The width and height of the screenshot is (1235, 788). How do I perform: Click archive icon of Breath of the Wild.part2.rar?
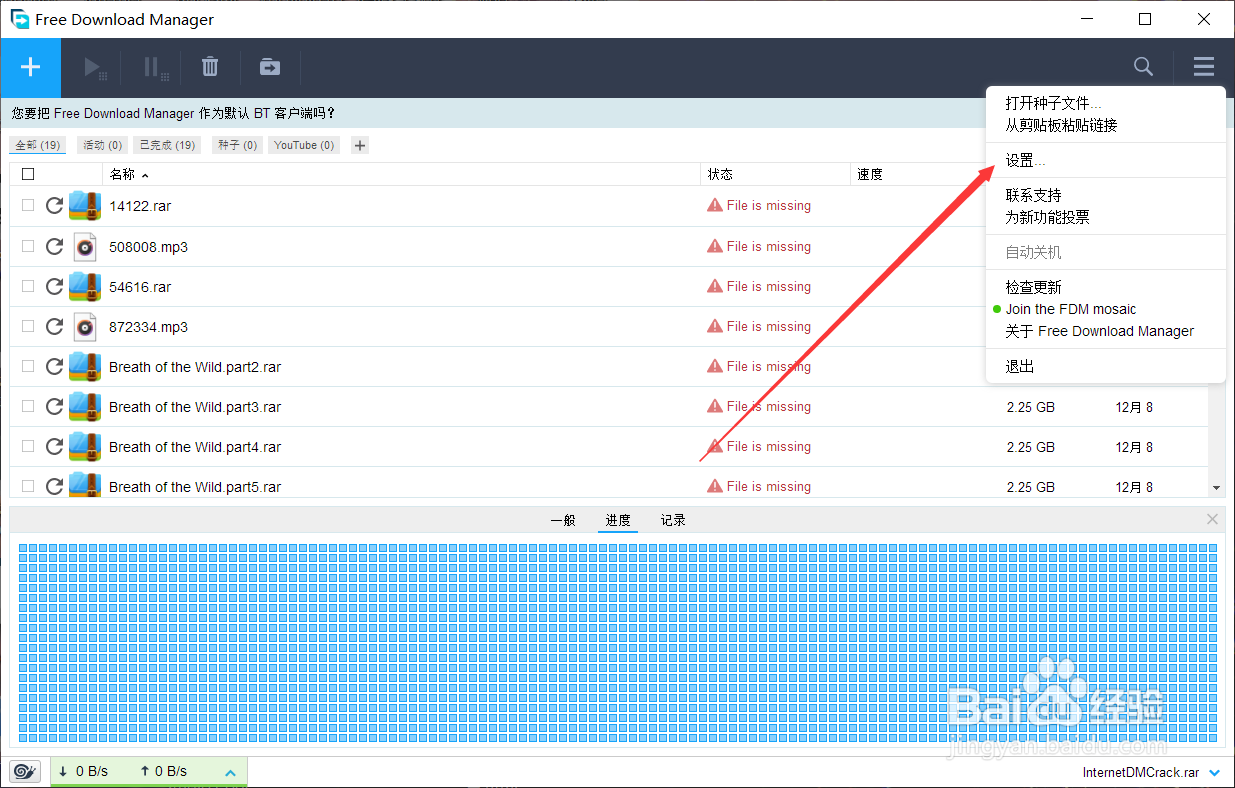pos(85,366)
